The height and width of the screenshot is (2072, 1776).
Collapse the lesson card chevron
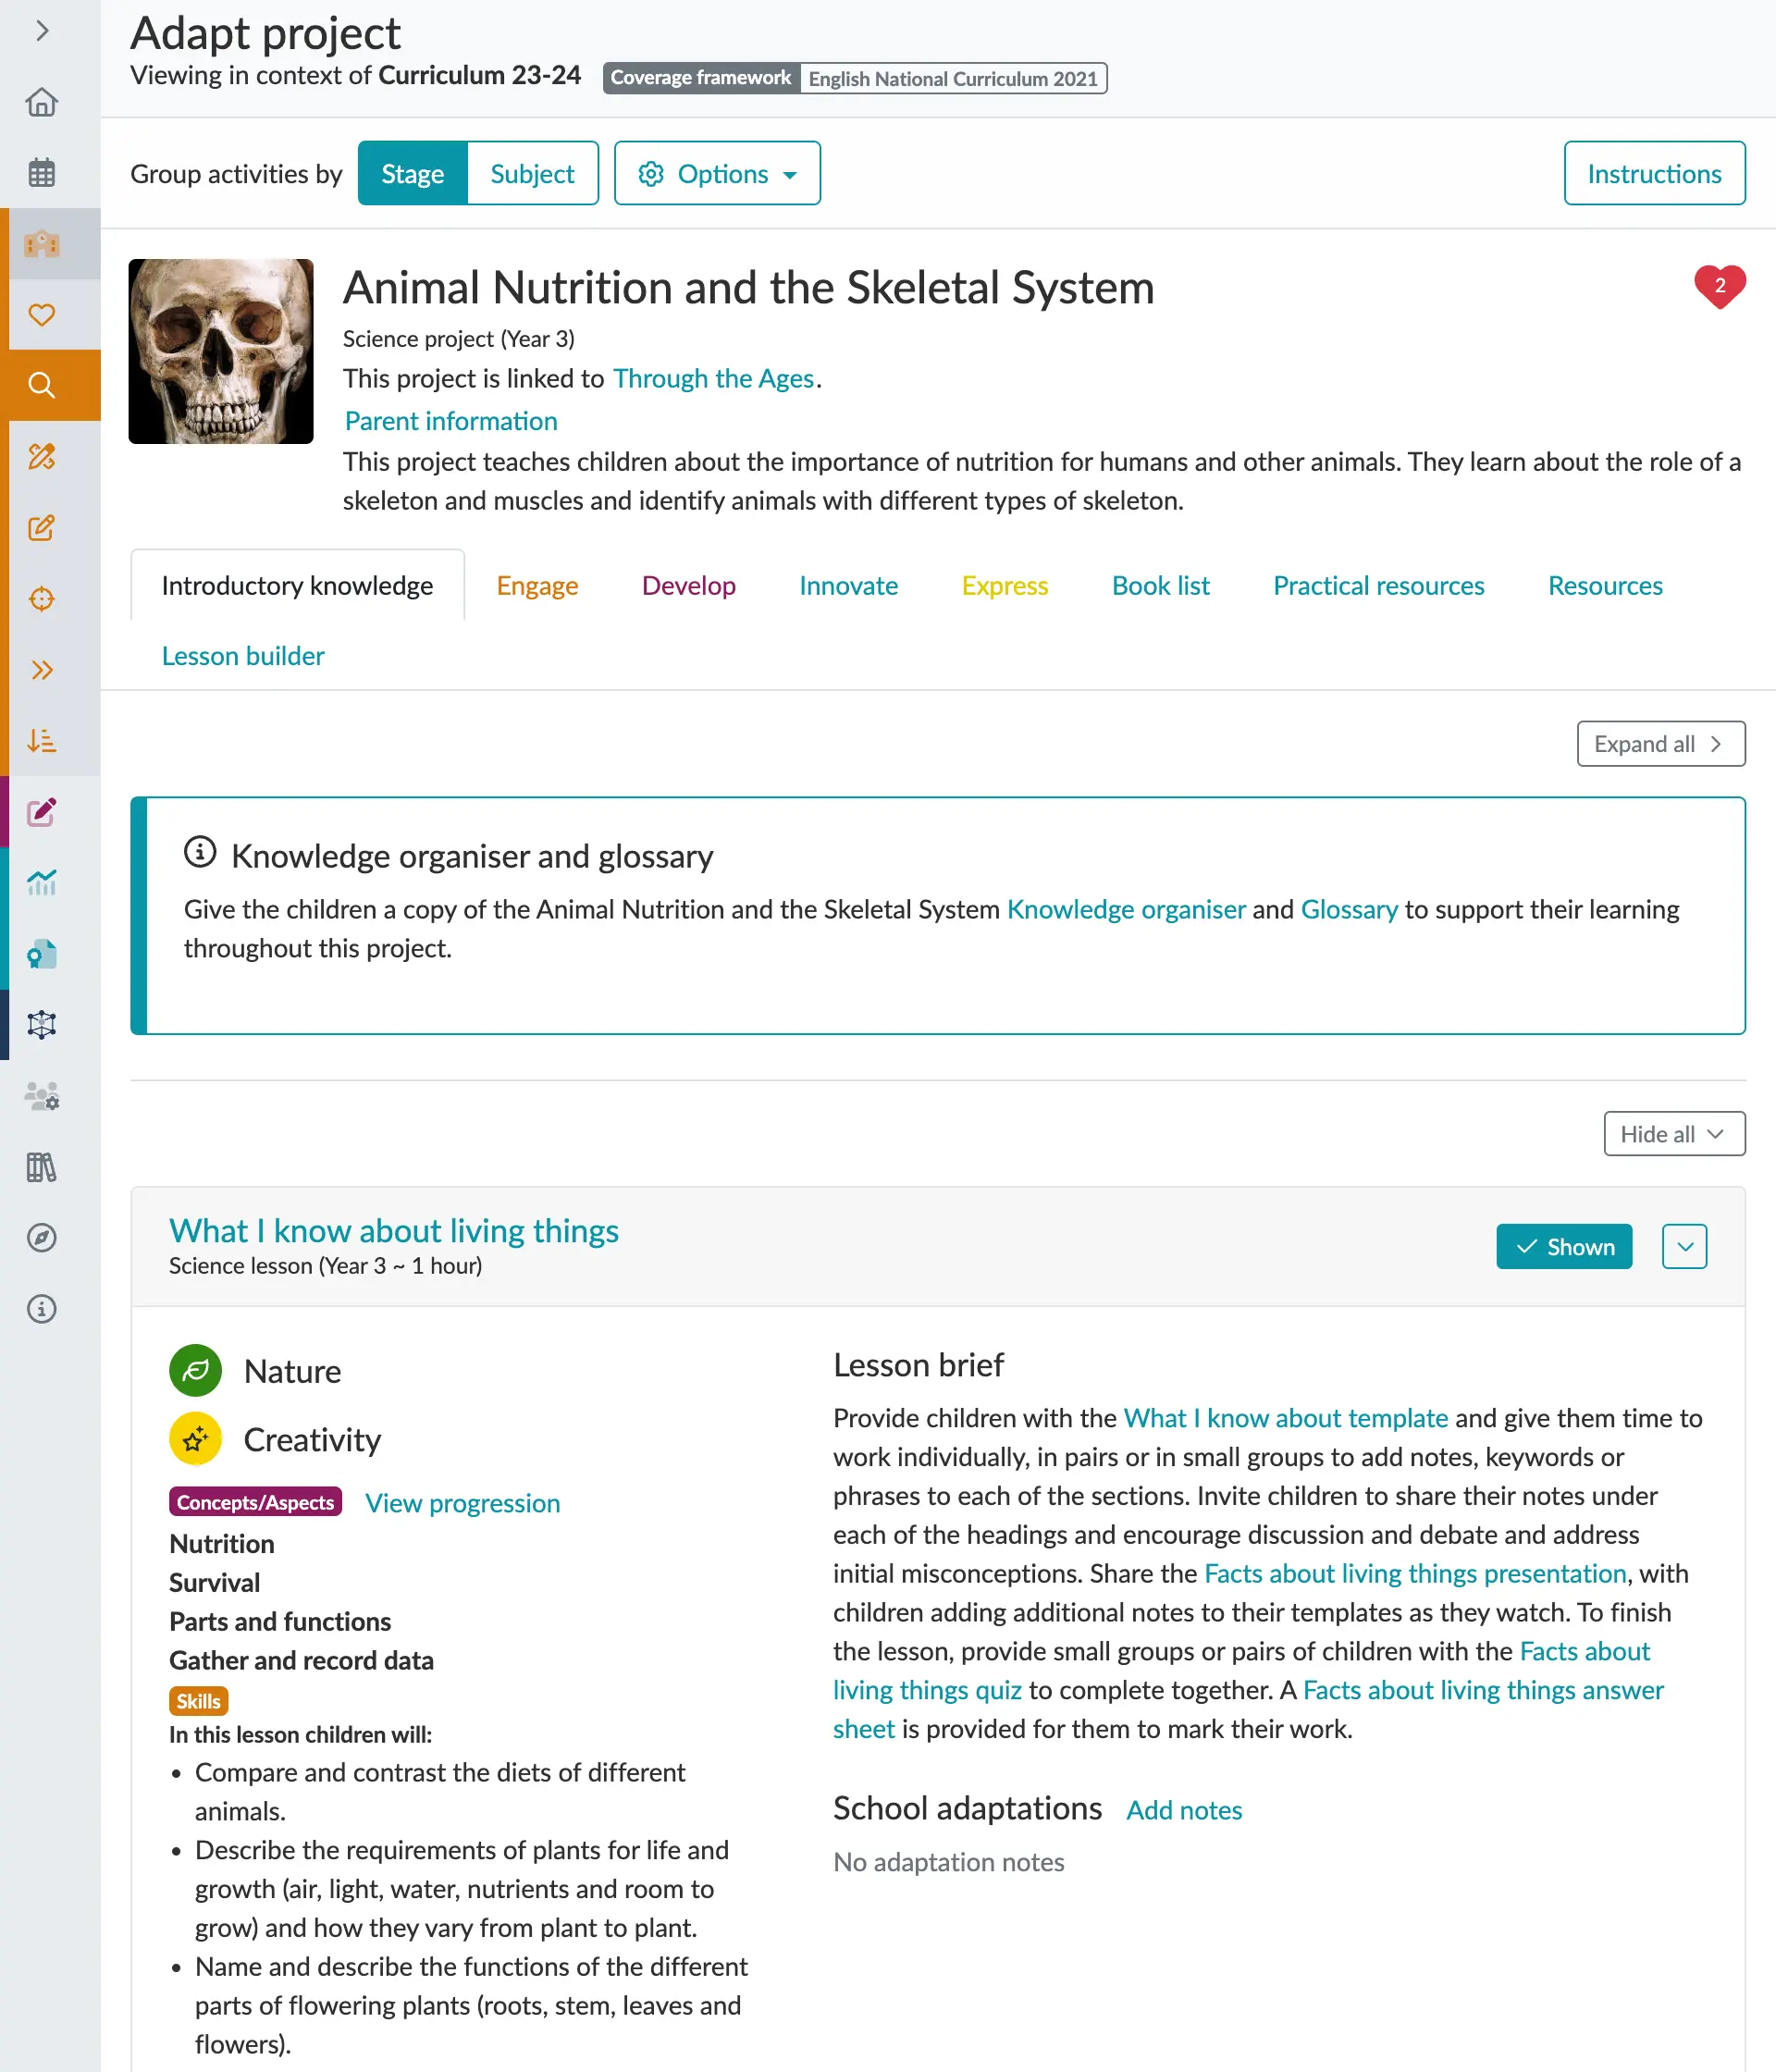tap(1684, 1247)
